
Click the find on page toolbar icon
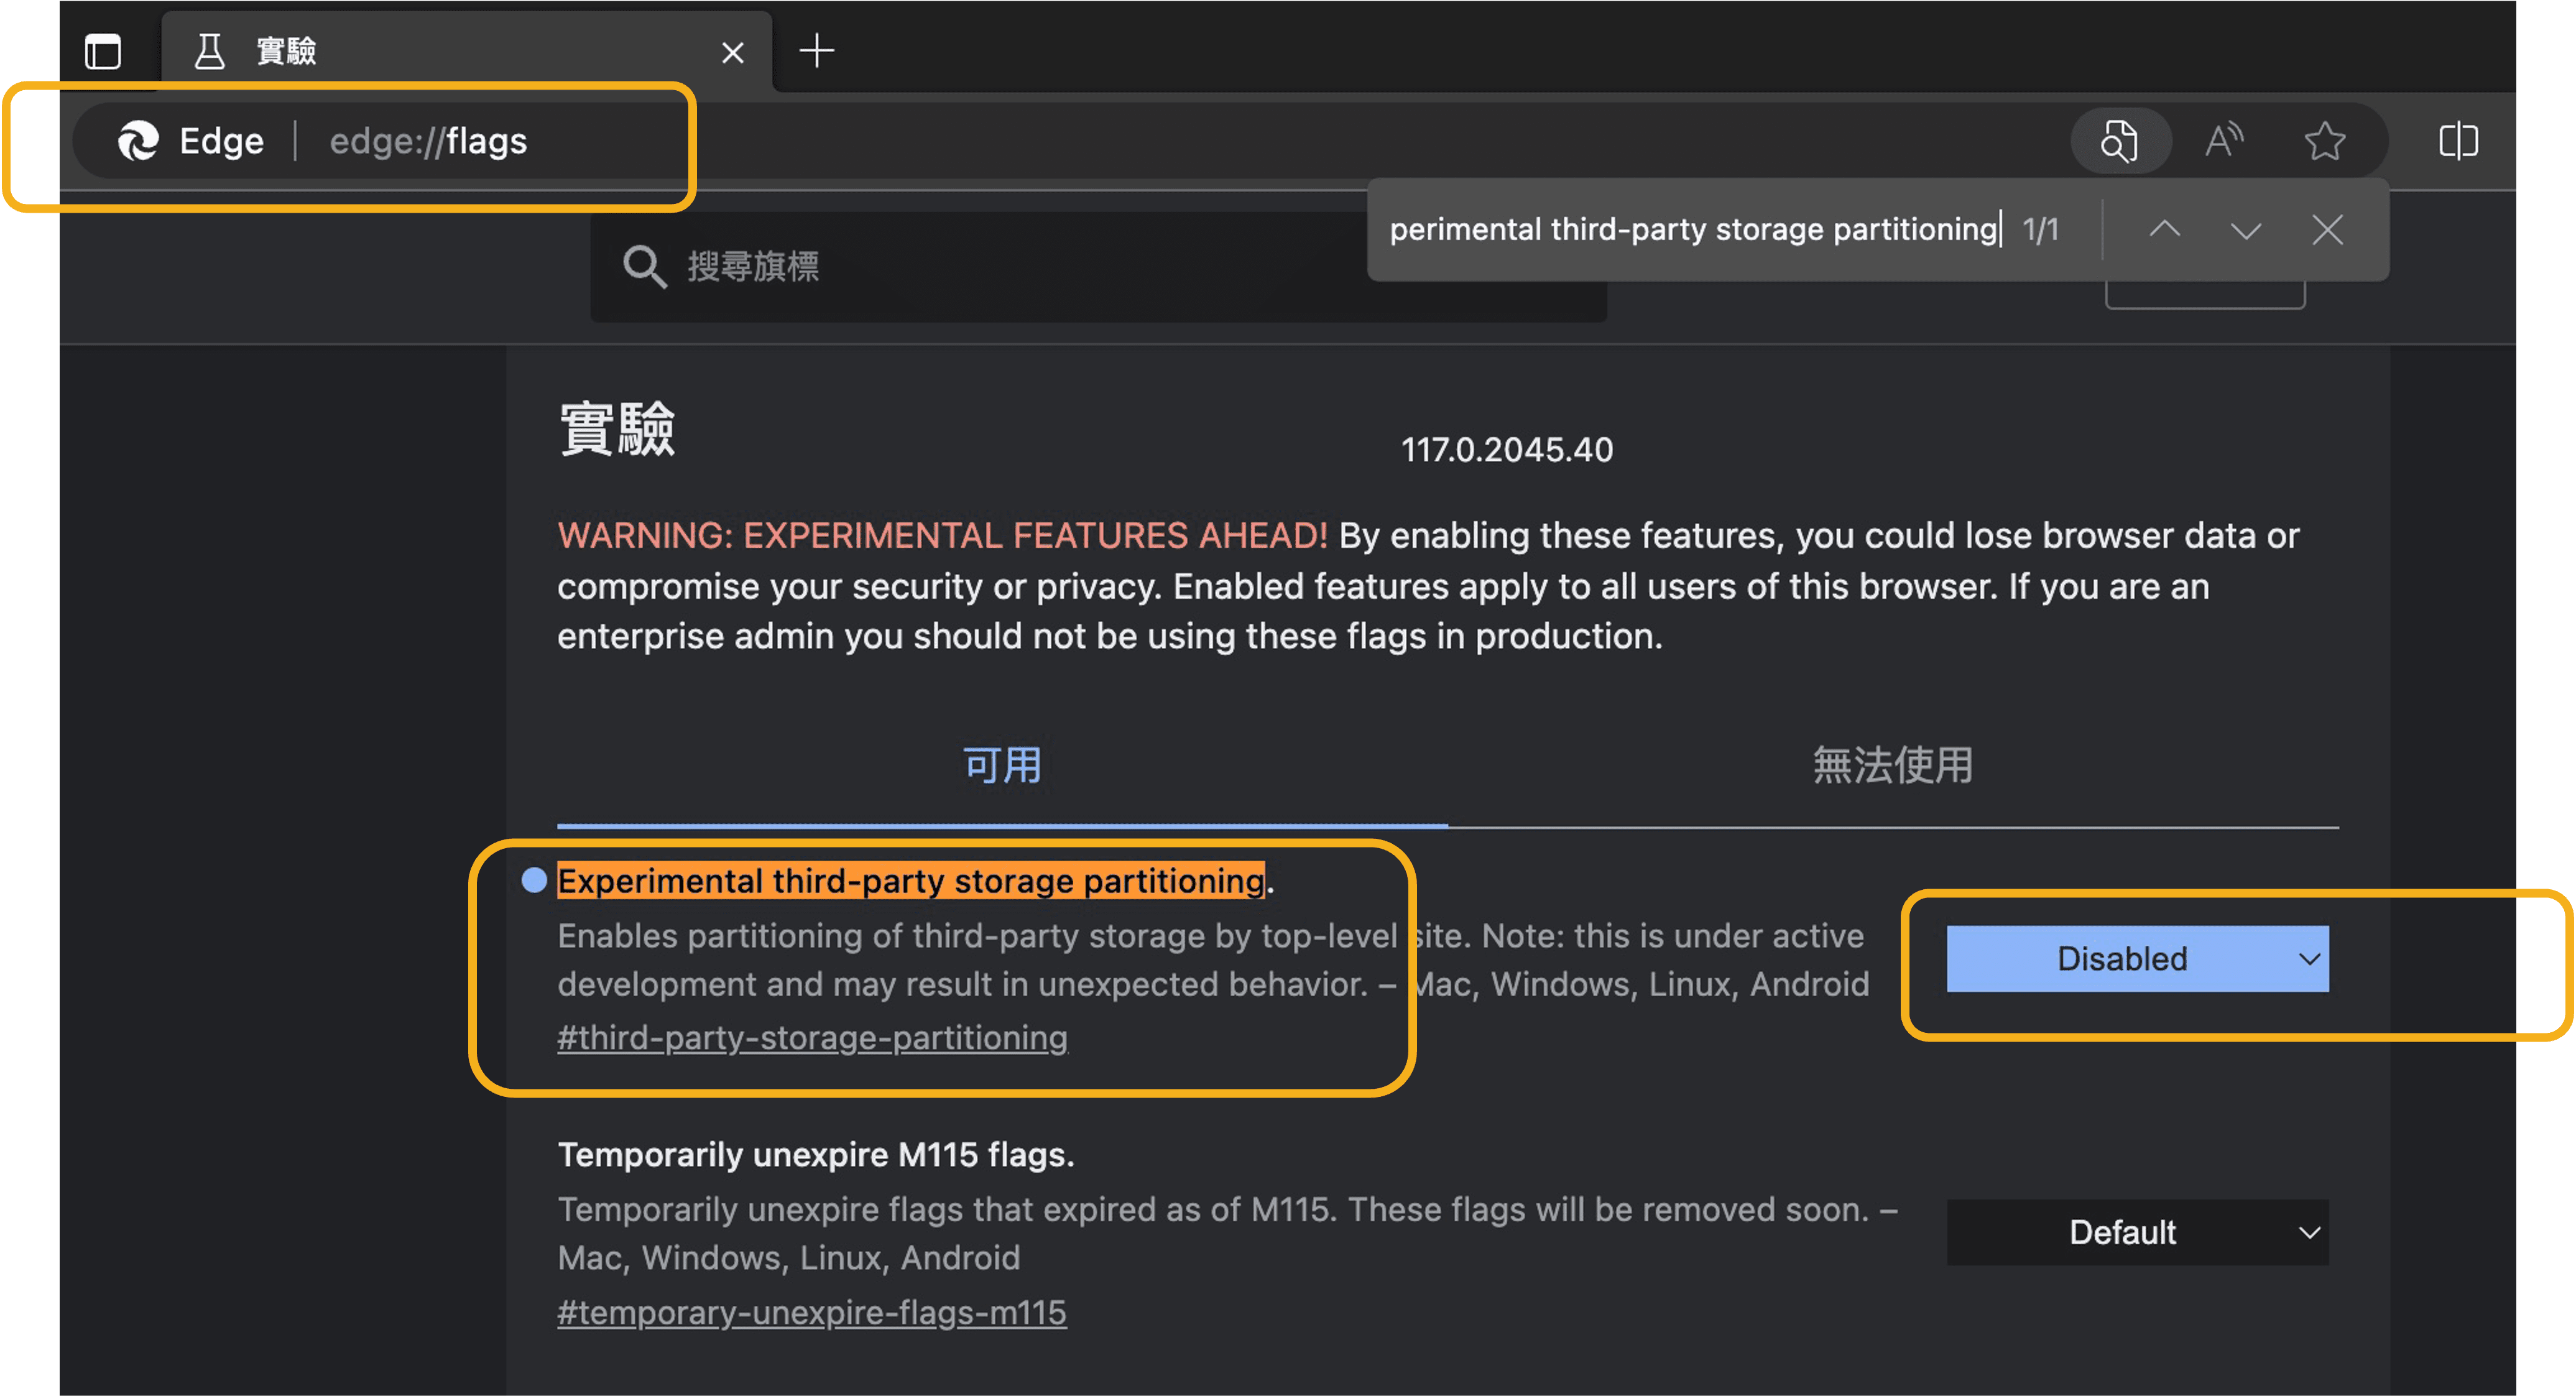2119,141
